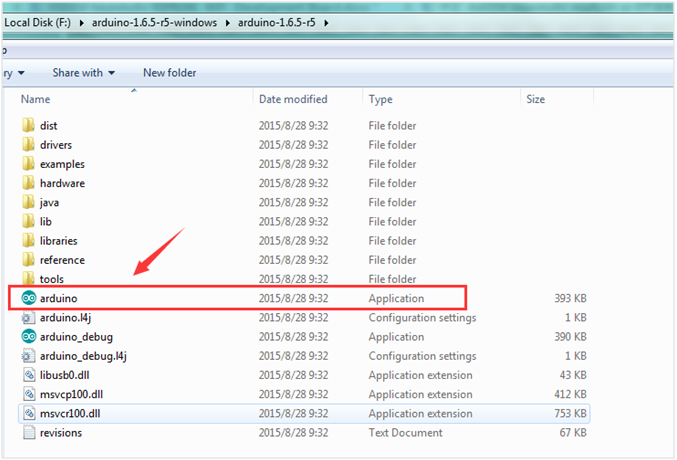Click 'Application extension' in libusb0.dll row
677x460 pixels.
421,375
